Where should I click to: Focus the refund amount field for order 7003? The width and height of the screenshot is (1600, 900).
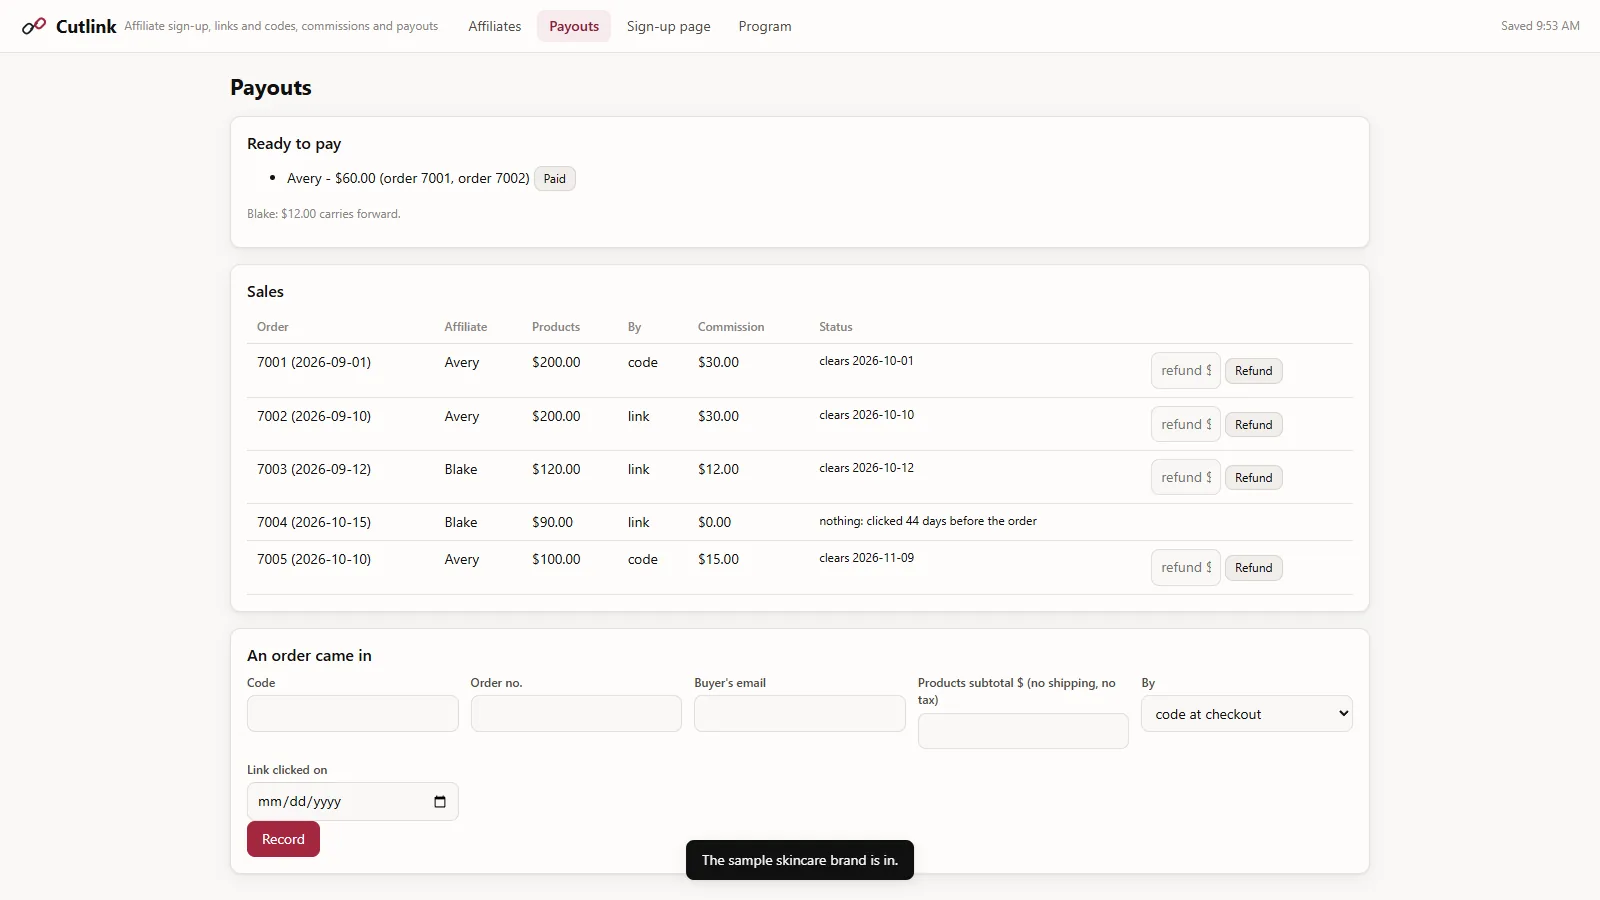pos(1186,478)
